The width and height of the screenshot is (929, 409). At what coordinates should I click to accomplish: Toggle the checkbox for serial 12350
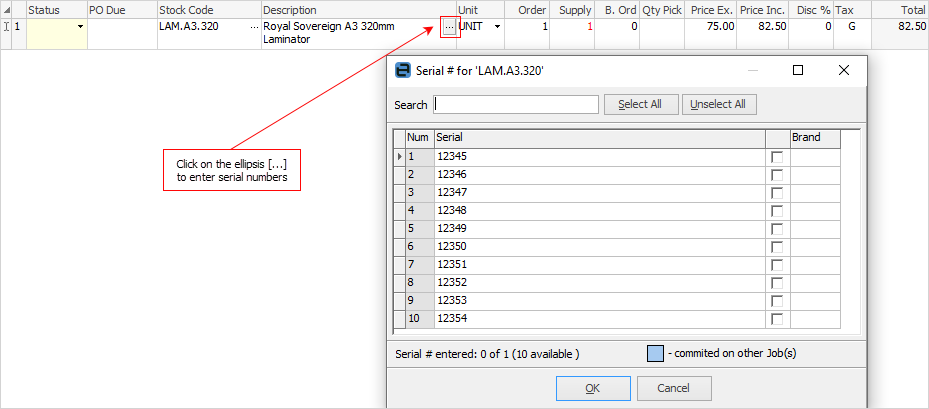(x=777, y=247)
